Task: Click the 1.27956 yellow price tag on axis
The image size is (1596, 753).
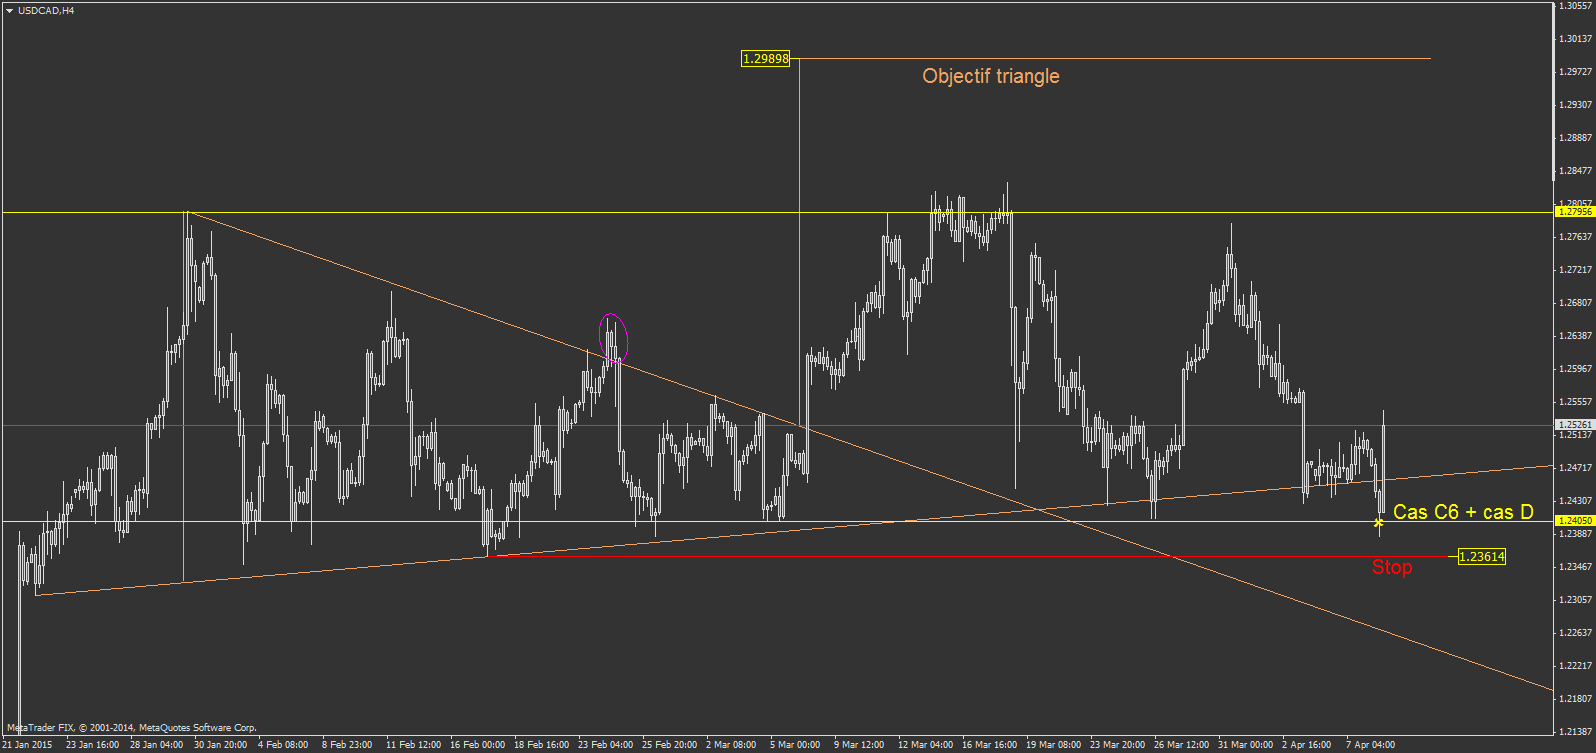Action: [1575, 212]
